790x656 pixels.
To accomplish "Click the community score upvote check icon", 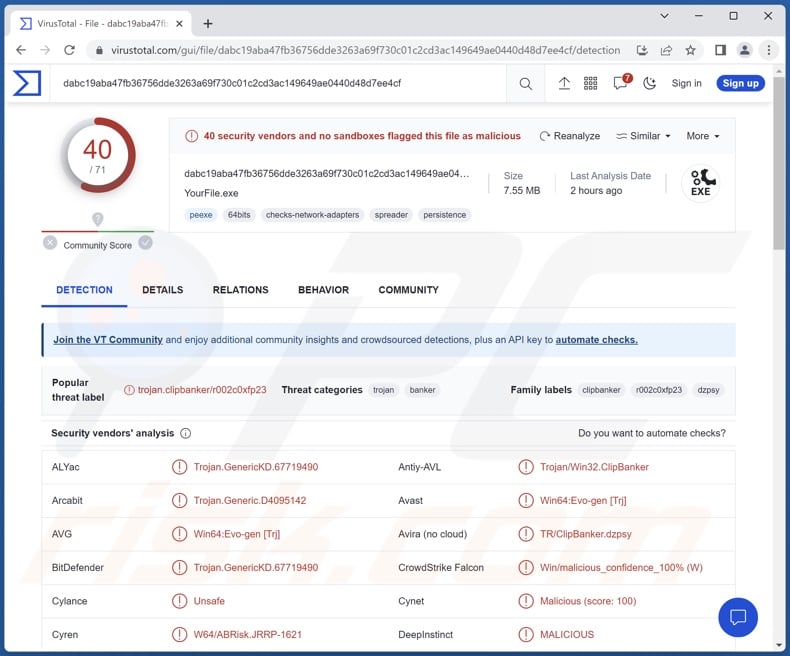I will [146, 243].
